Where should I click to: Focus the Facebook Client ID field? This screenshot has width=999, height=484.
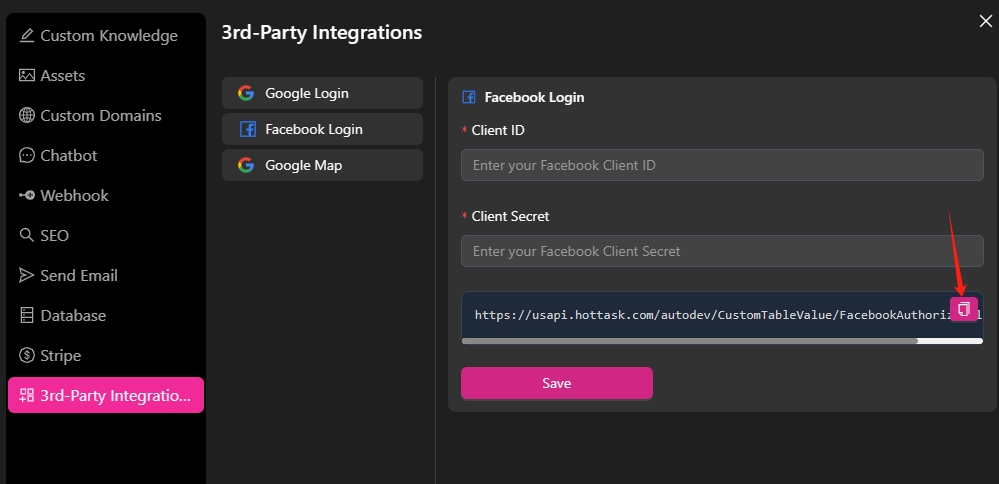pos(722,165)
